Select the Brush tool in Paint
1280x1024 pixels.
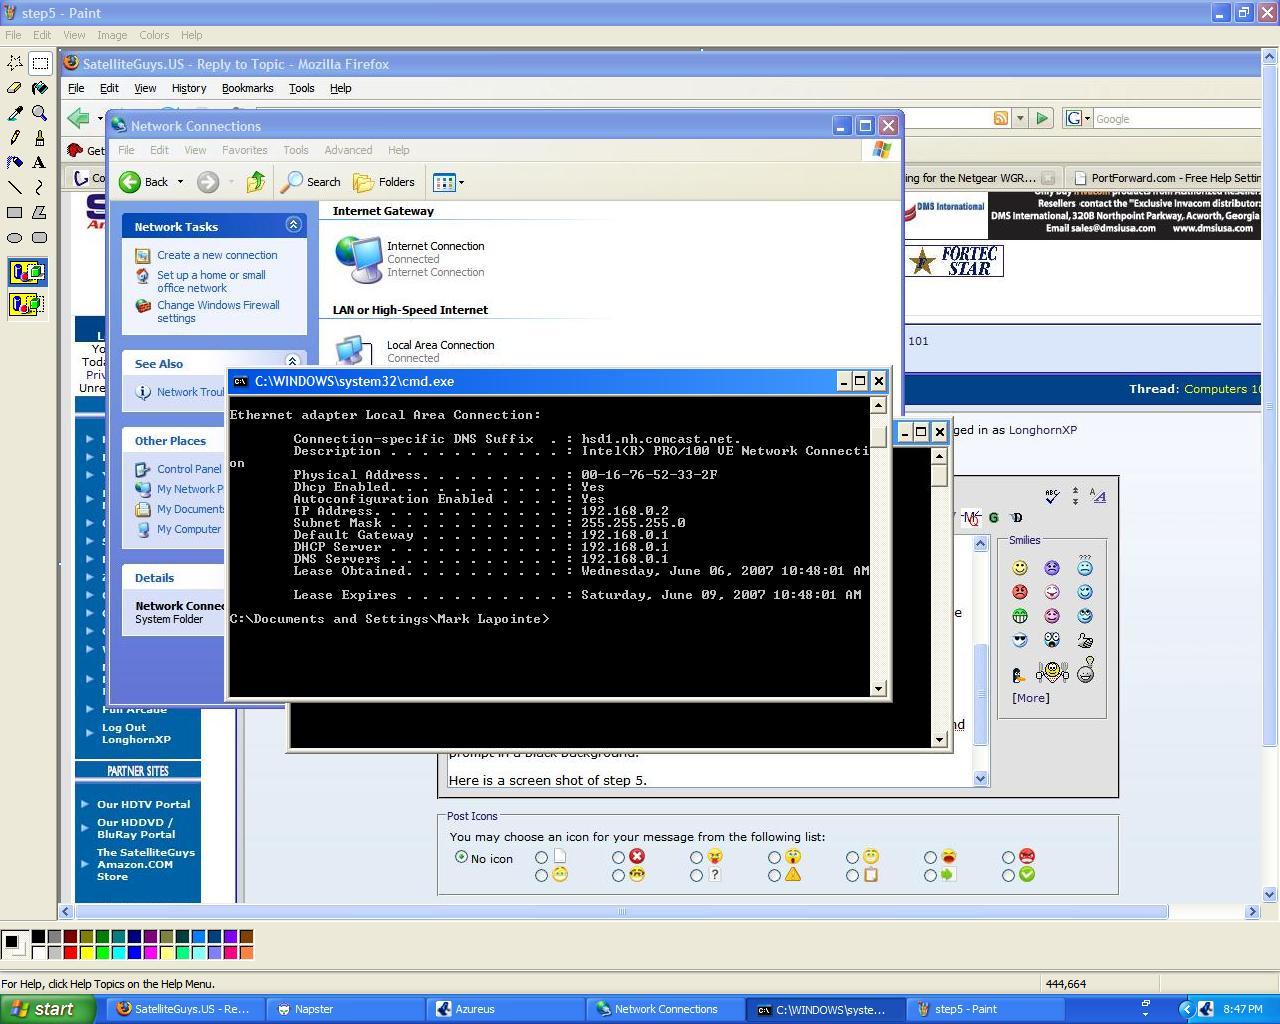(x=40, y=138)
